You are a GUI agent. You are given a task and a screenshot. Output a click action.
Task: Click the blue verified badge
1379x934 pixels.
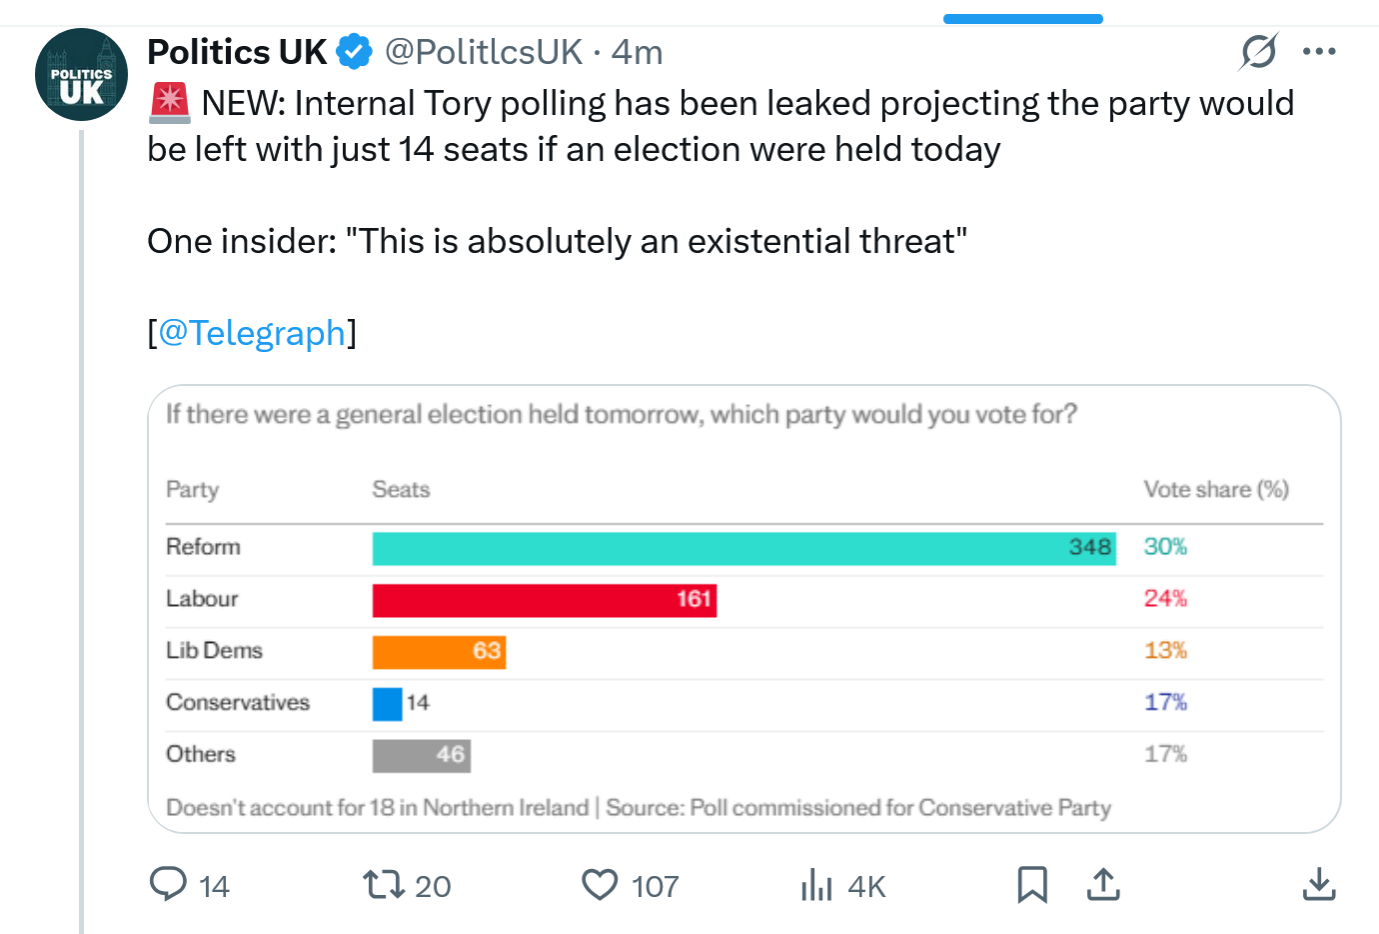354,51
